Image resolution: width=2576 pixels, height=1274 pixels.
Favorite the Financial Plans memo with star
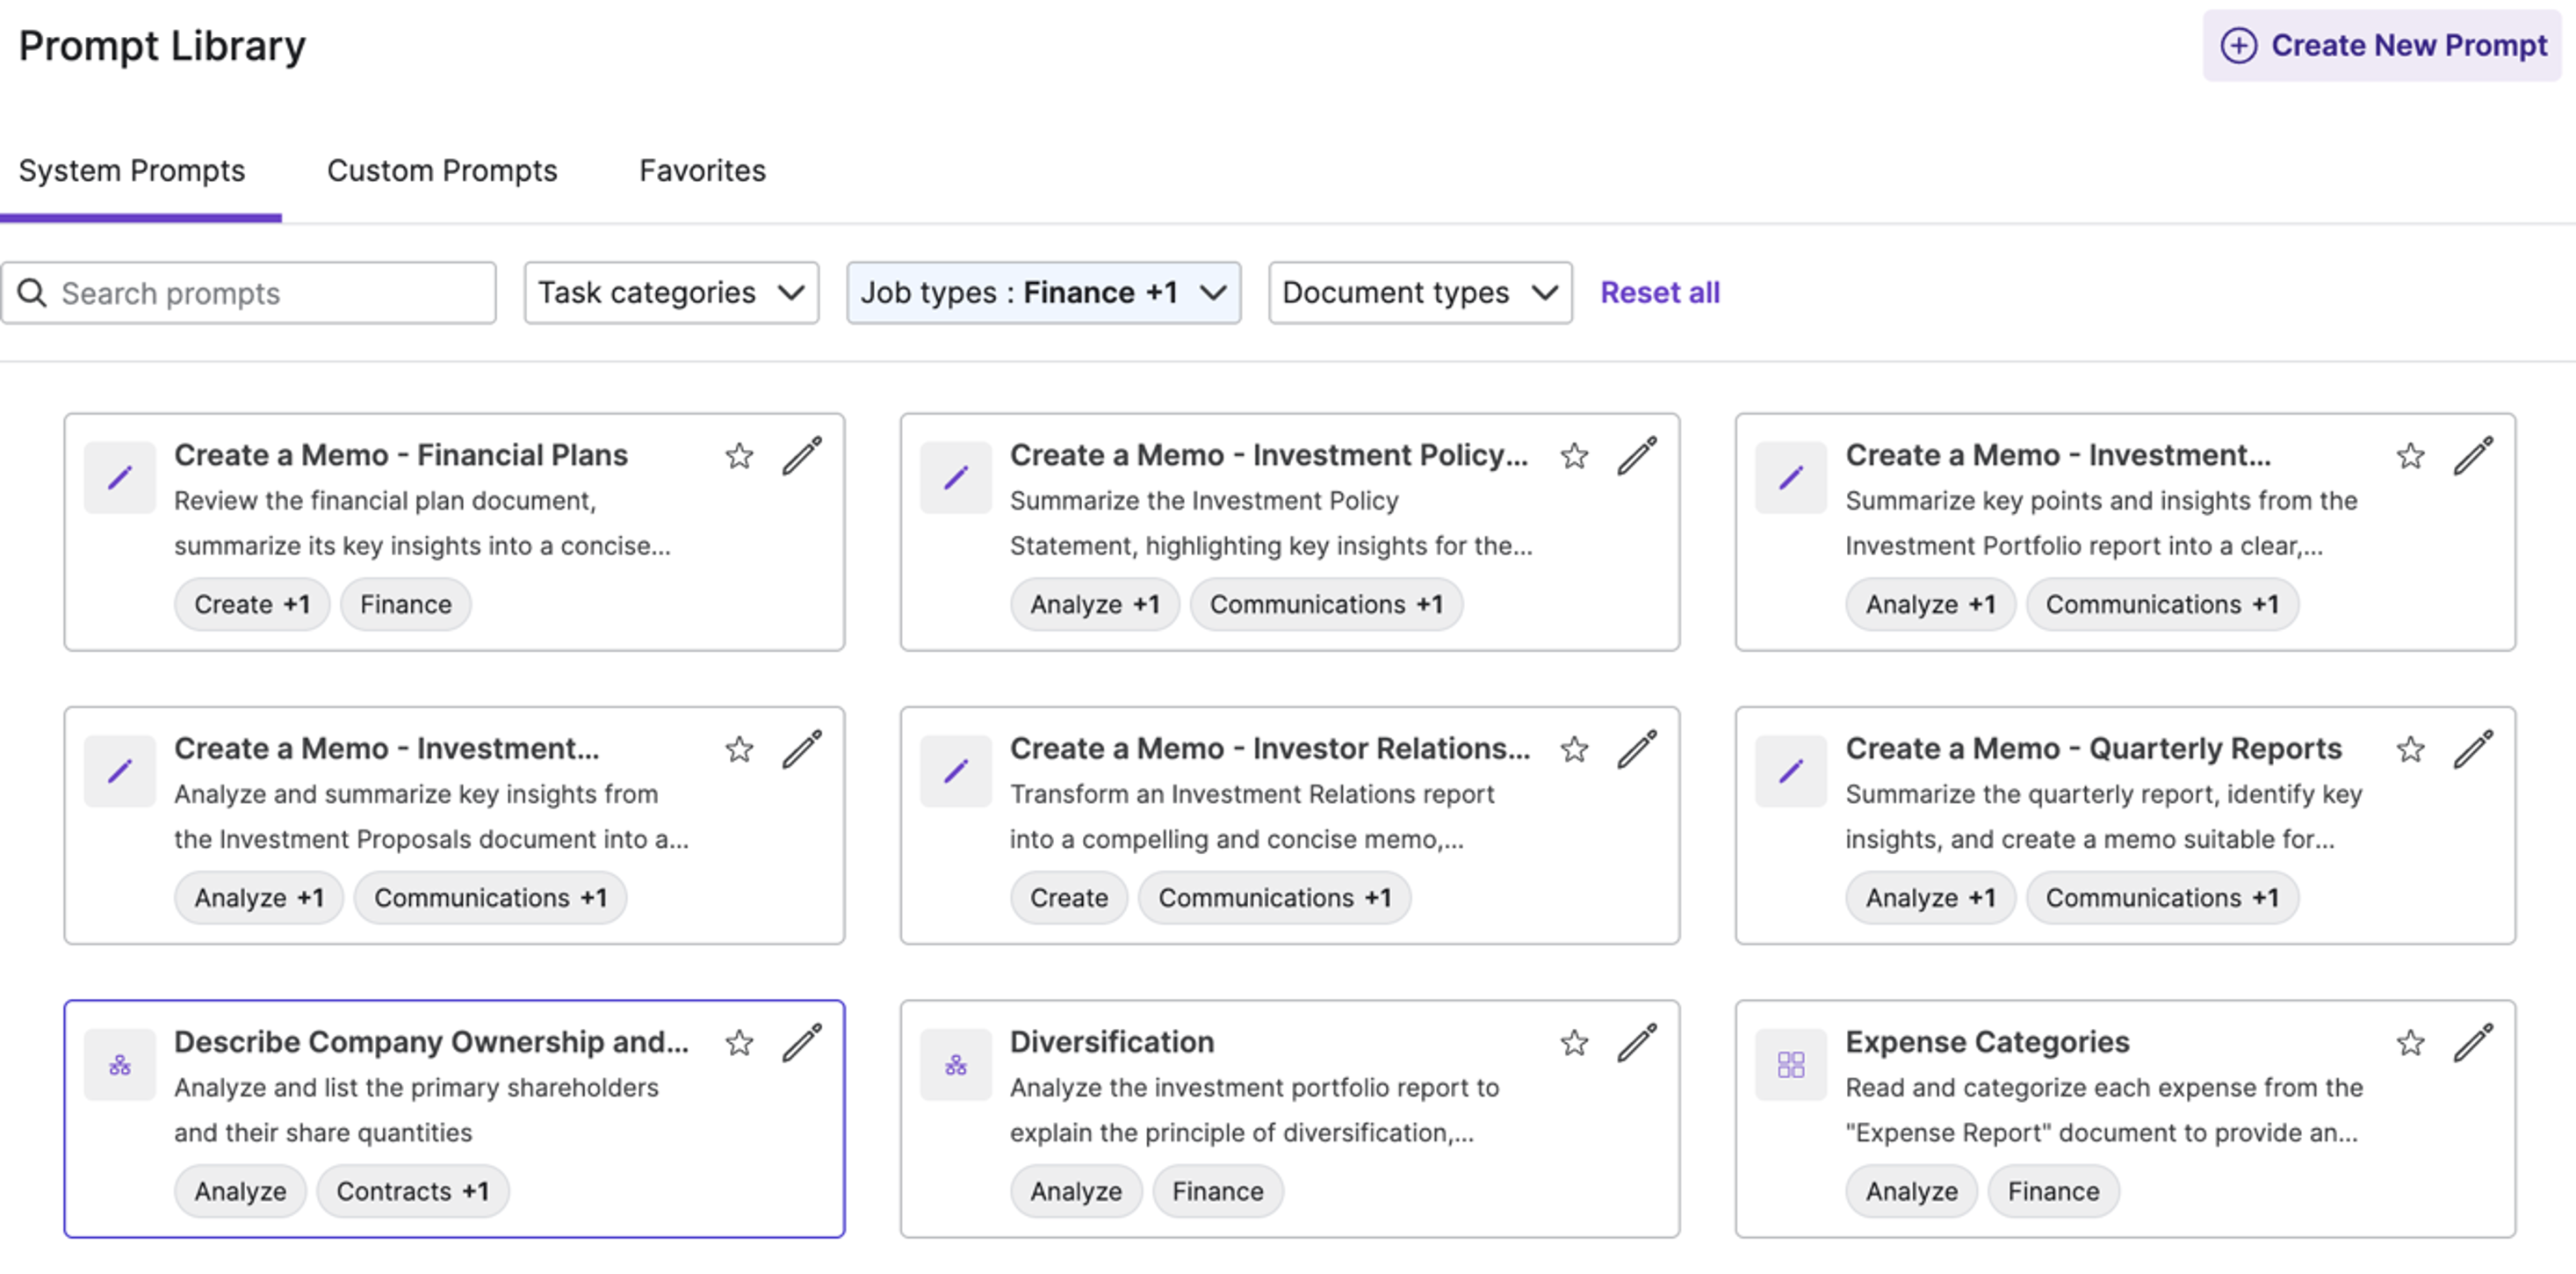click(x=739, y=457)
